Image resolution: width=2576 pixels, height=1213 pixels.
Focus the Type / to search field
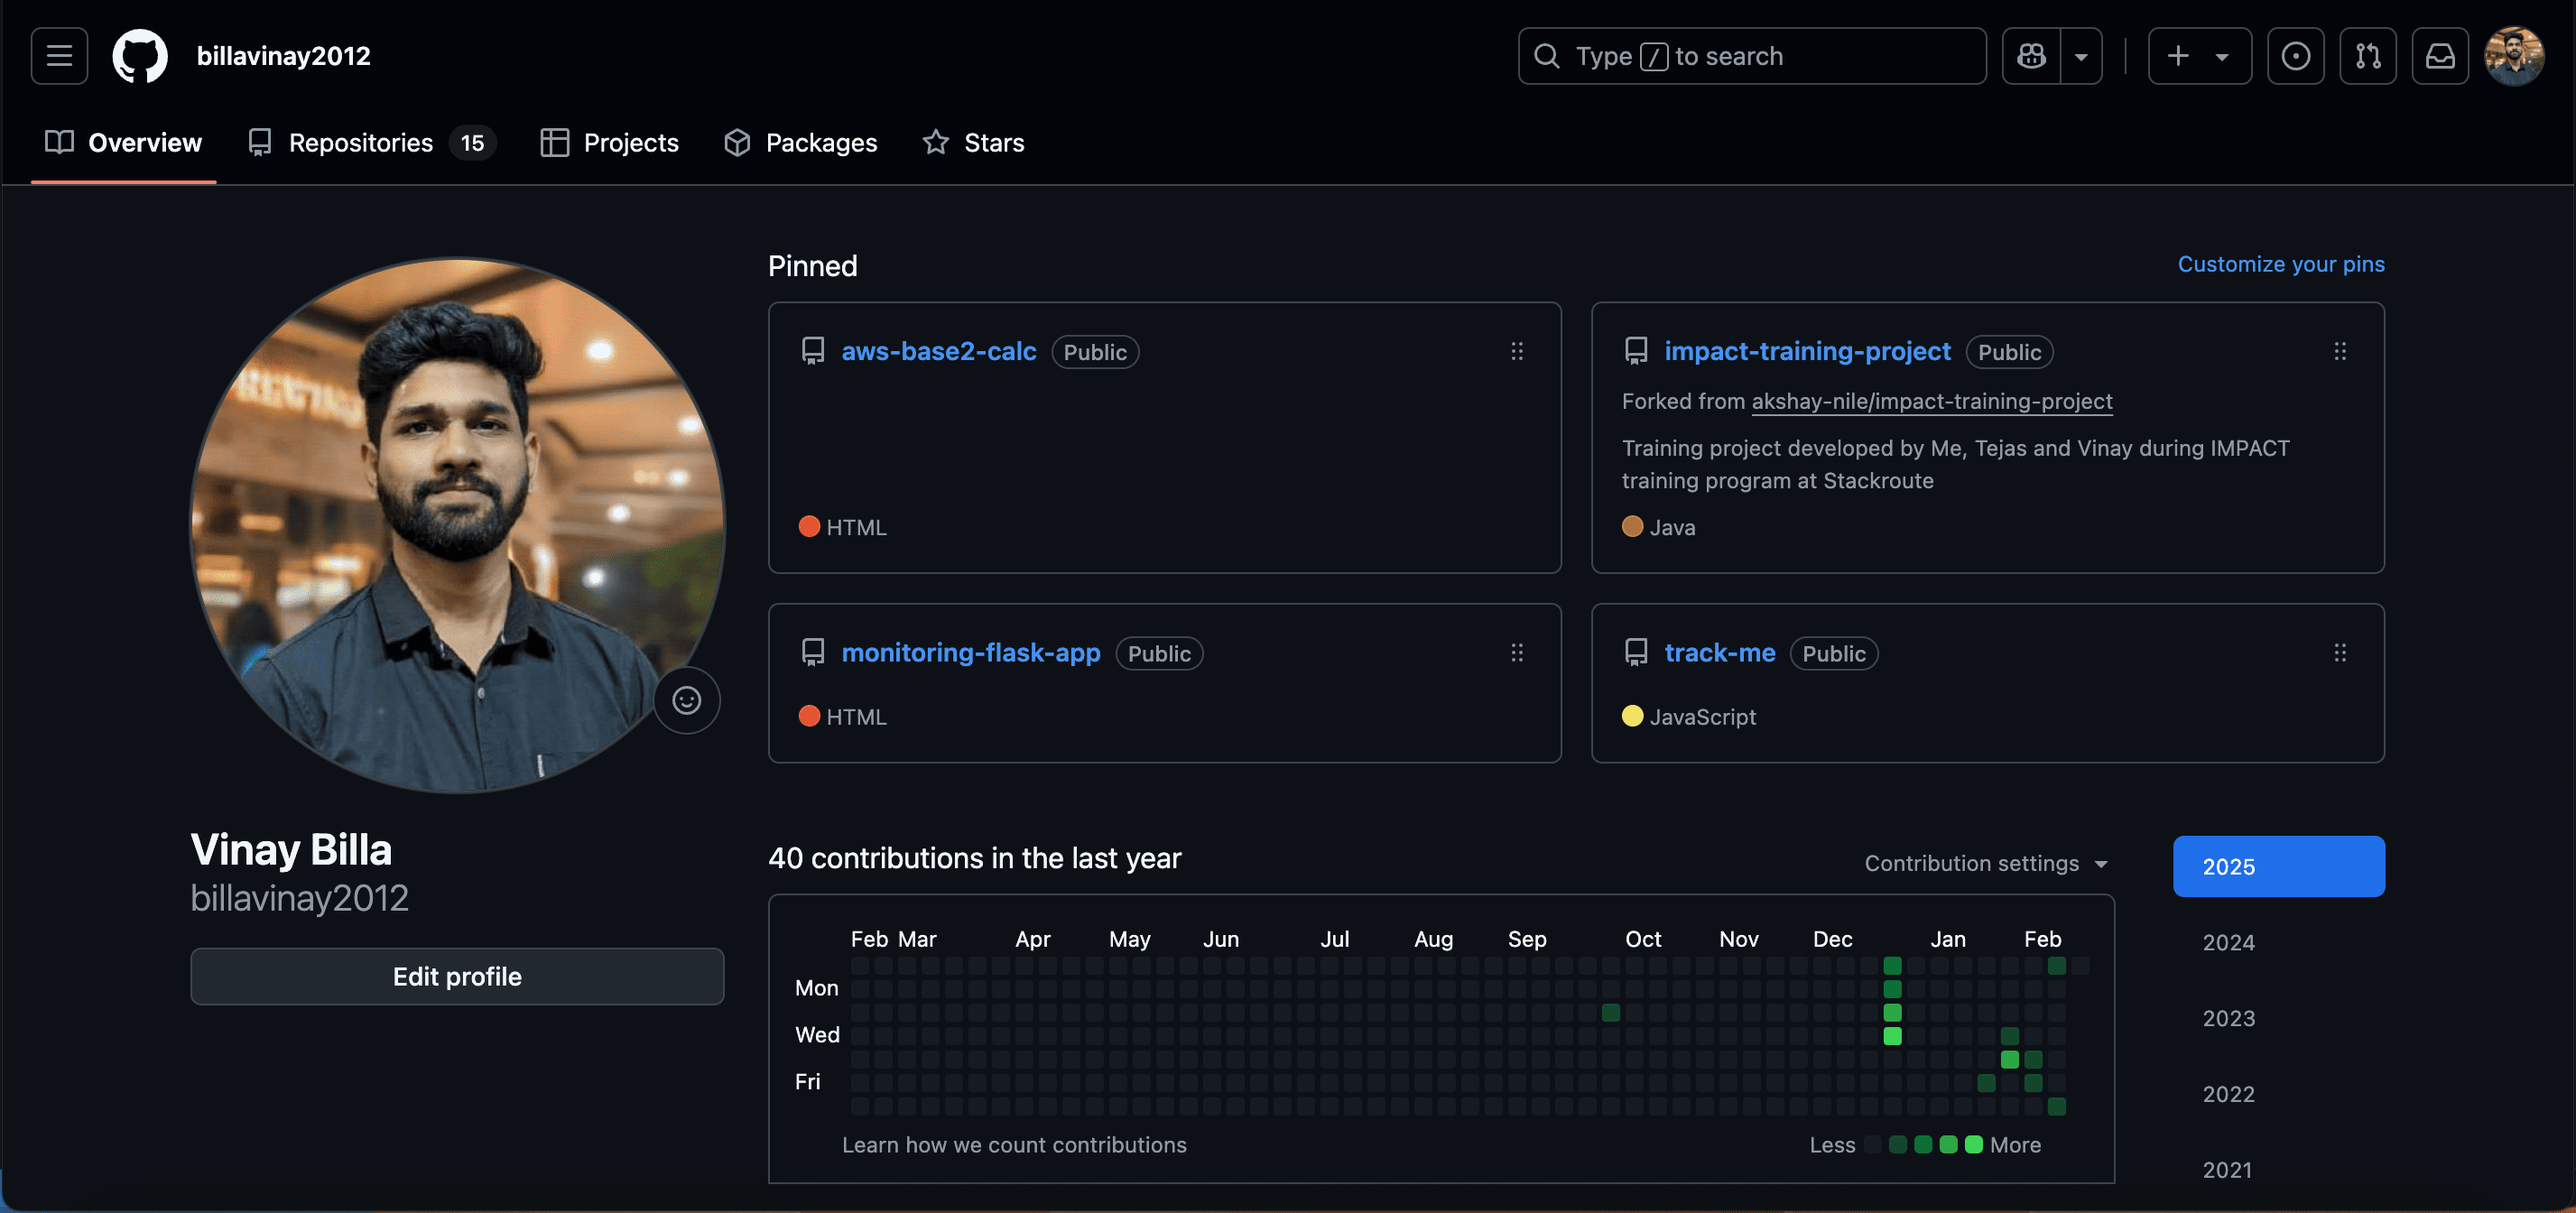1751,56
